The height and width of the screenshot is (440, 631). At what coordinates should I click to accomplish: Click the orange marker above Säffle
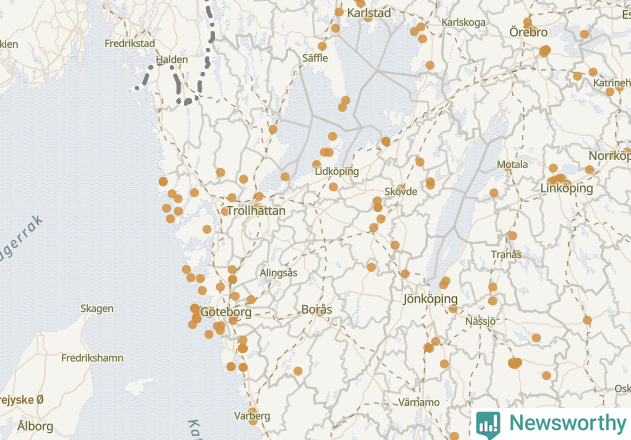[322, 46]
